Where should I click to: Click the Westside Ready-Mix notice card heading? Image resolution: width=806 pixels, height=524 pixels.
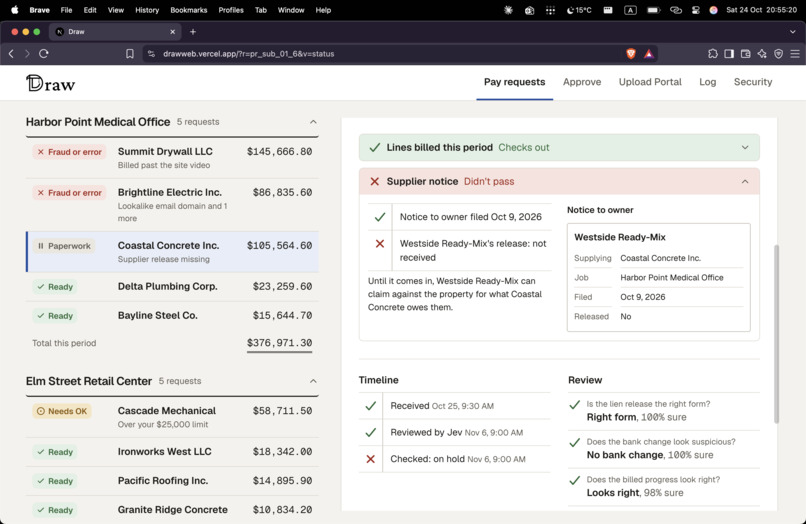click(x=619, y=237)
